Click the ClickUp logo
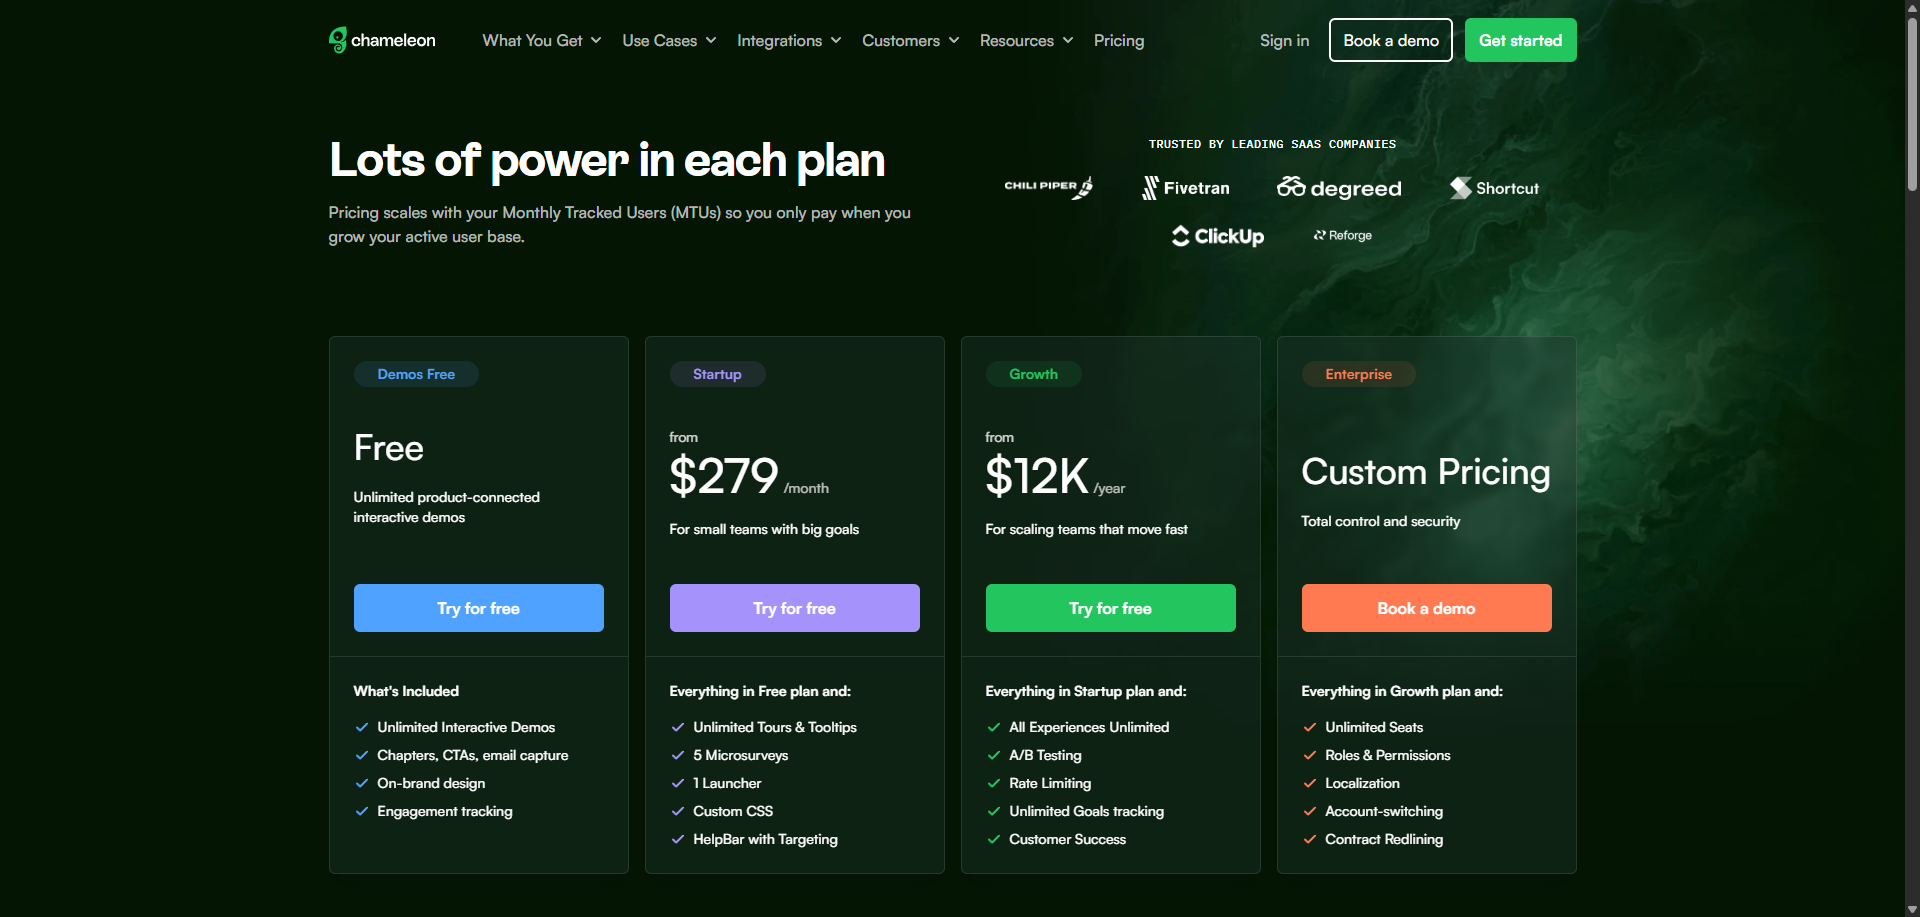The image size is (1920, 917). coord(1218,236)
